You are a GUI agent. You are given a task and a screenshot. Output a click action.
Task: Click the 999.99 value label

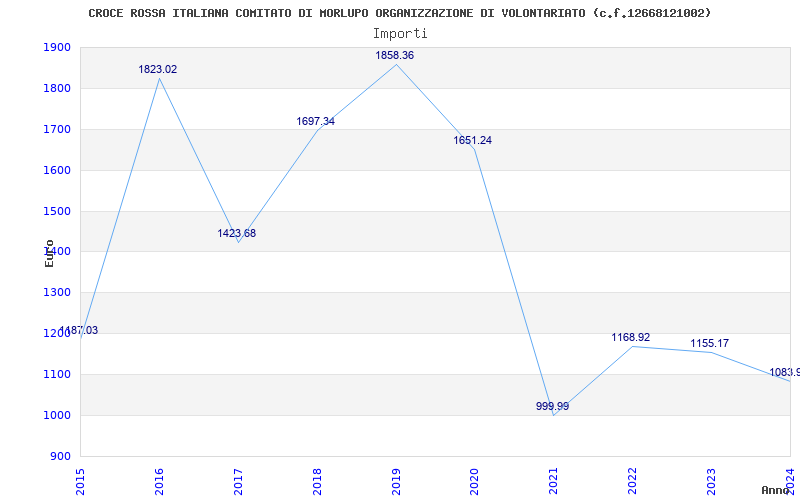coord(553,406)
